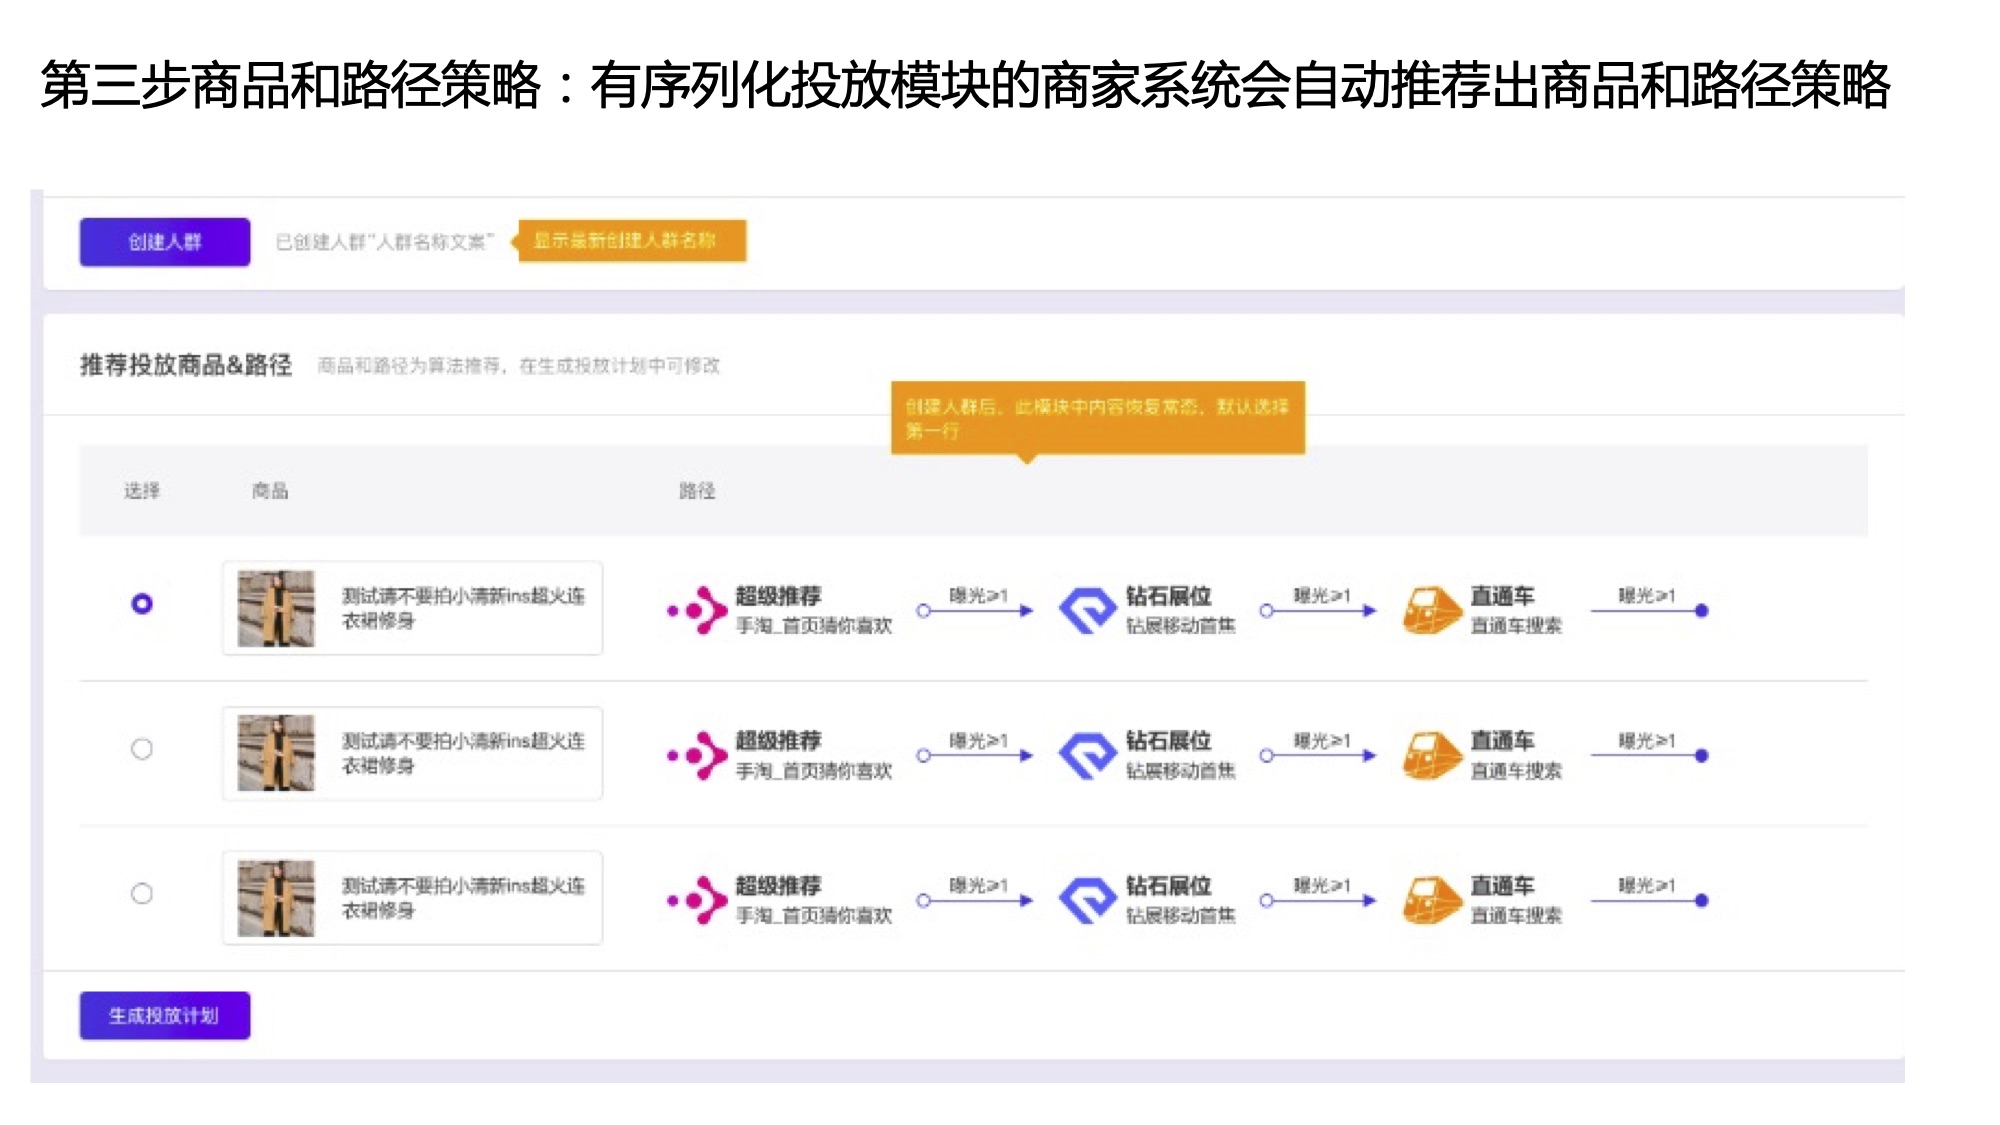Open second row product thumbnail image
The image size is (2000, 1125).
[276, 753]
